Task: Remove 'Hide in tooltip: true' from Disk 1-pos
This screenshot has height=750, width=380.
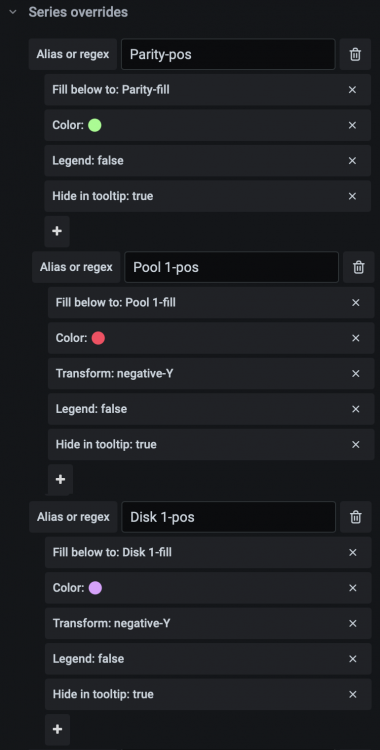Action: [x=353, y=695]
